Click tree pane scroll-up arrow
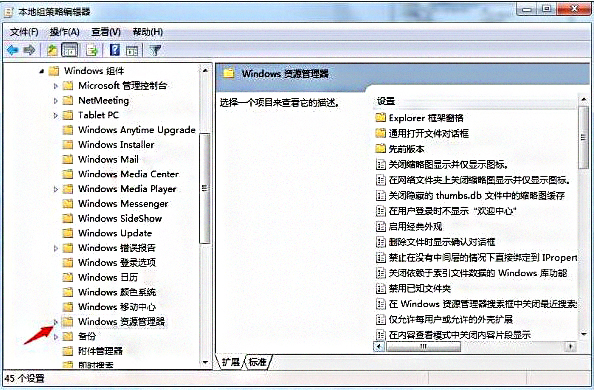The width and height of the screenshot is (594, 390). (x=205, y=70)
